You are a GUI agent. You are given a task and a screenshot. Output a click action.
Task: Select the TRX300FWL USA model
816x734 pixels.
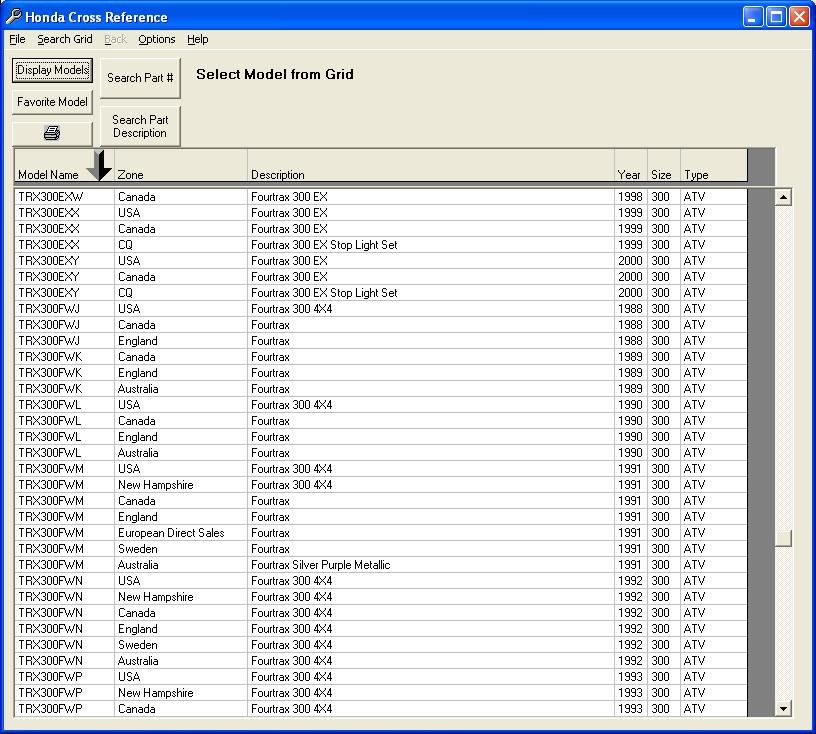click(381, 405)
